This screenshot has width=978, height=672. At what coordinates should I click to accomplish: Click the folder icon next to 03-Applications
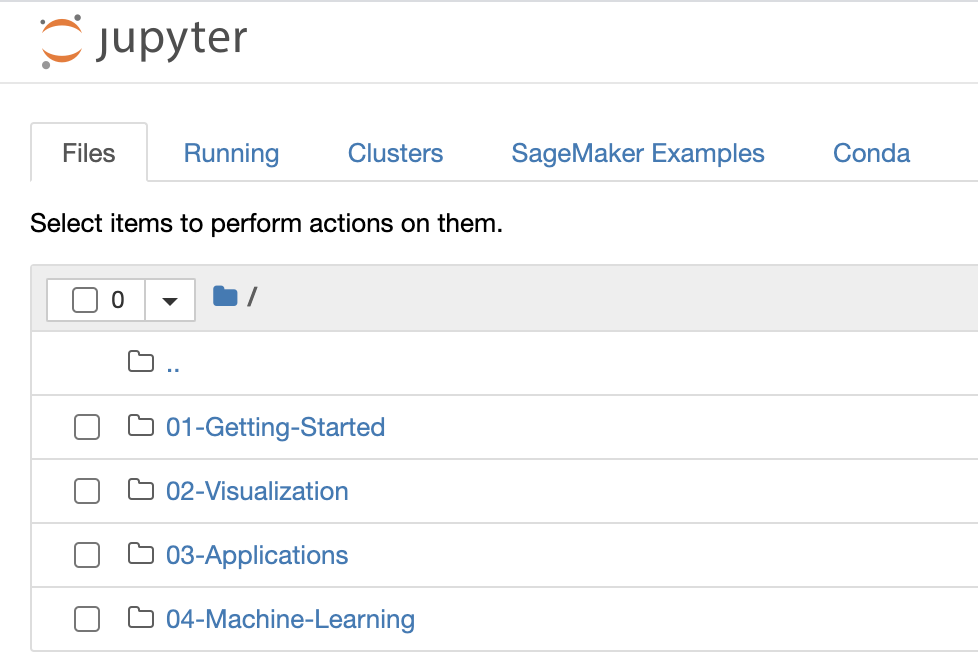[141, 554]
